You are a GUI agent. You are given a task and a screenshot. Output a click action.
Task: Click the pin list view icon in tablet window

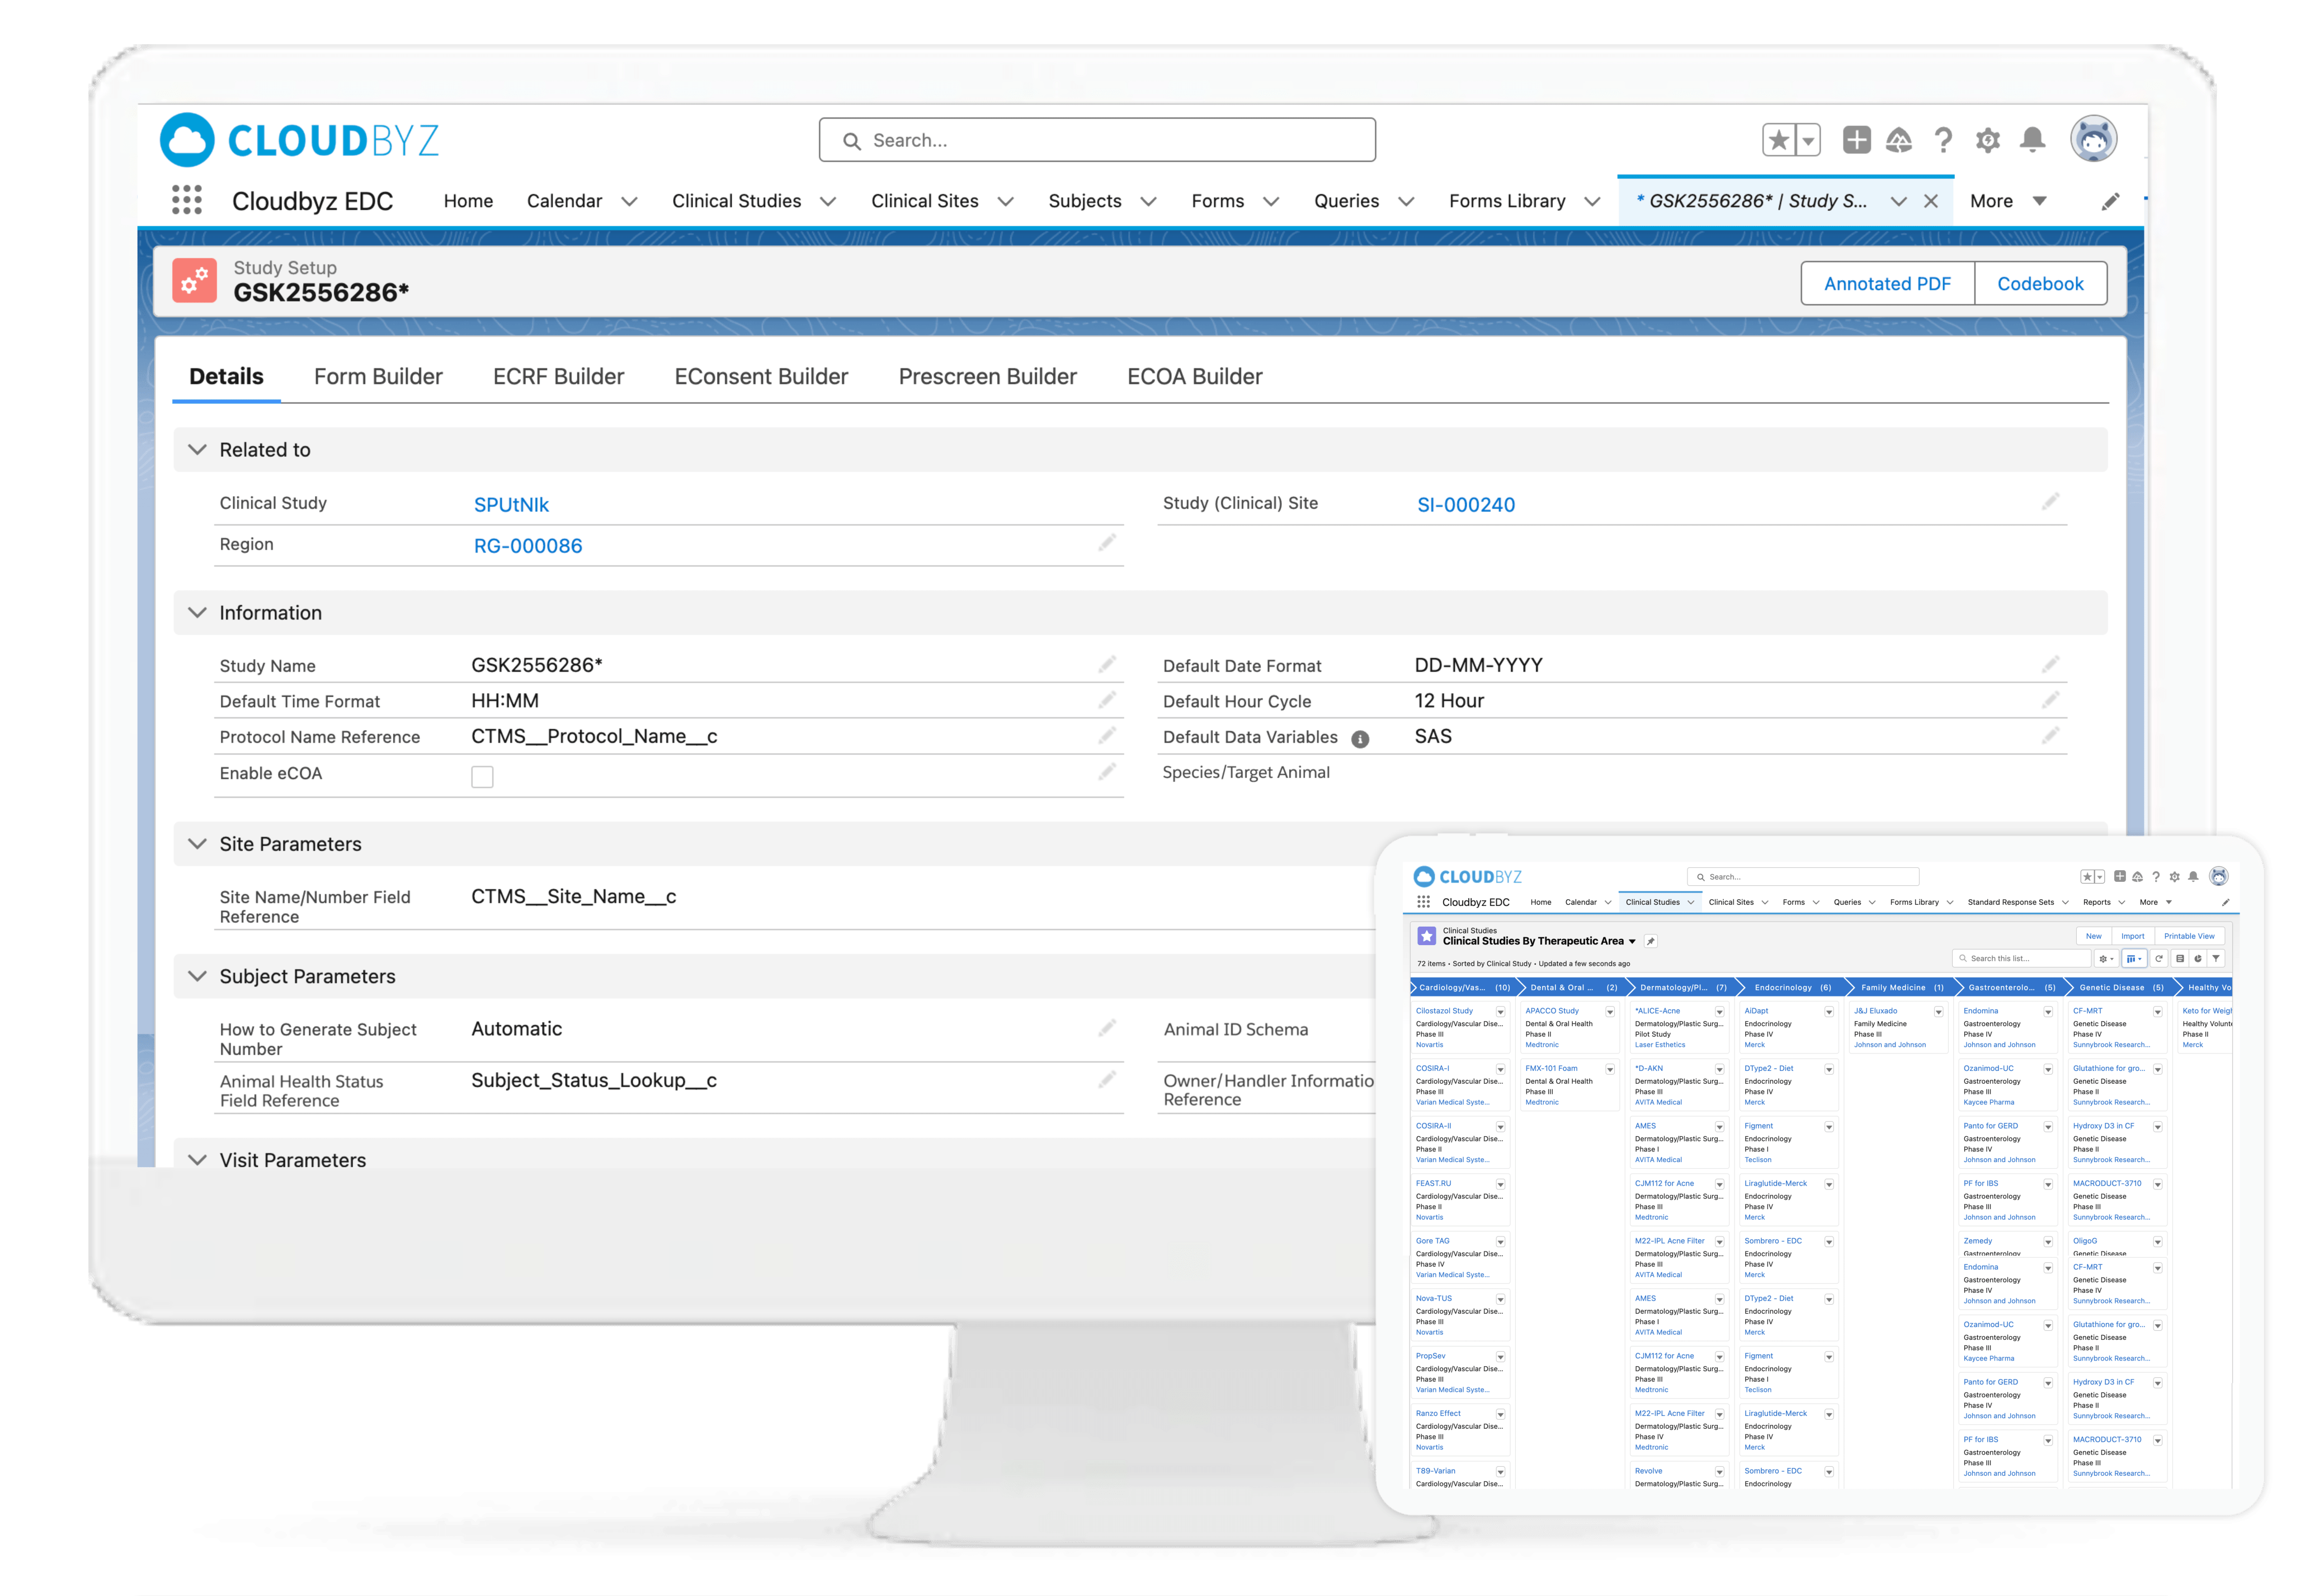pyautogui.click(x=1651, y=941)
